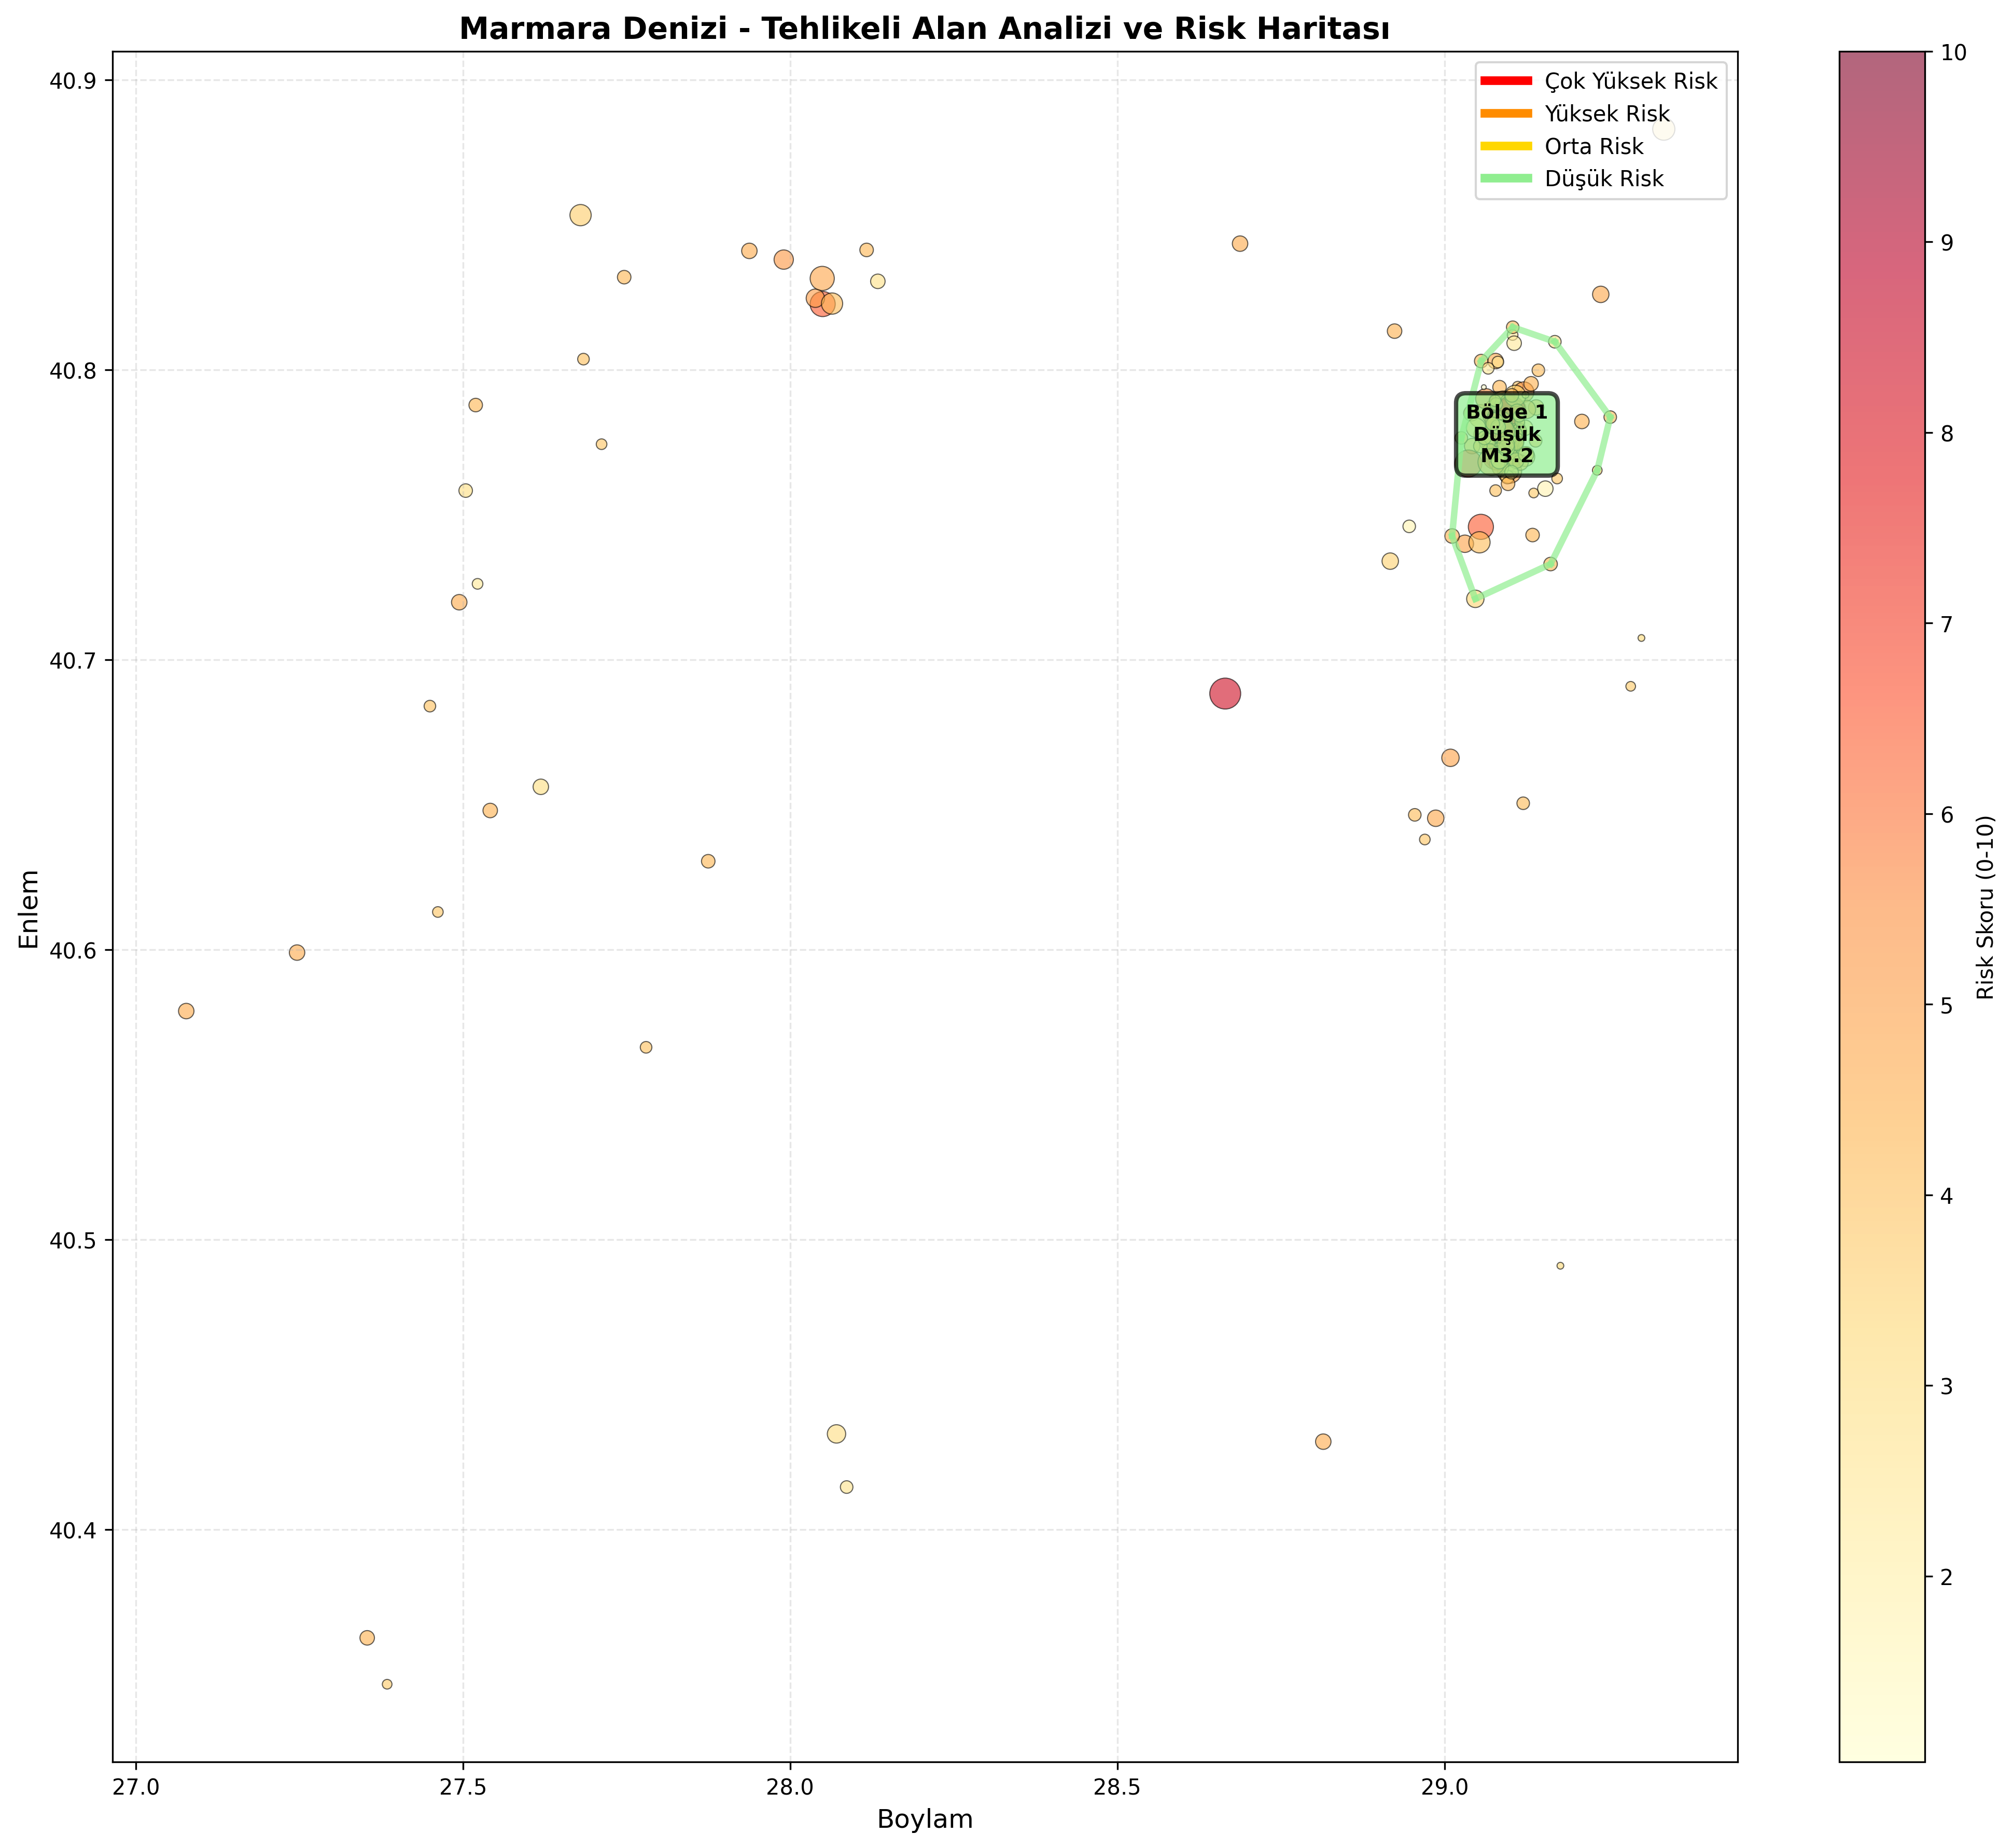Click the "Enlem" y-axis label
2013x1848 pixels.
pyautogui.click(x=30, y=908)
